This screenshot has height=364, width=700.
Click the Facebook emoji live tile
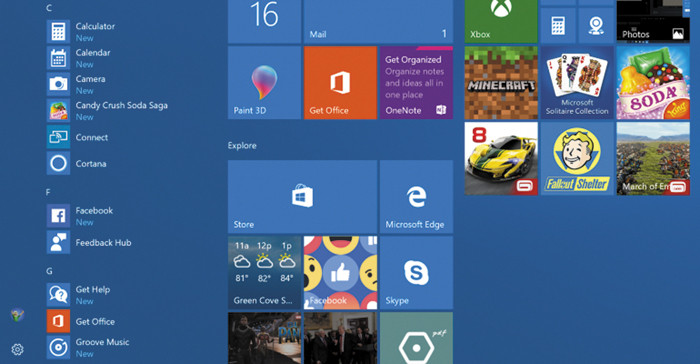click(340, 273)
